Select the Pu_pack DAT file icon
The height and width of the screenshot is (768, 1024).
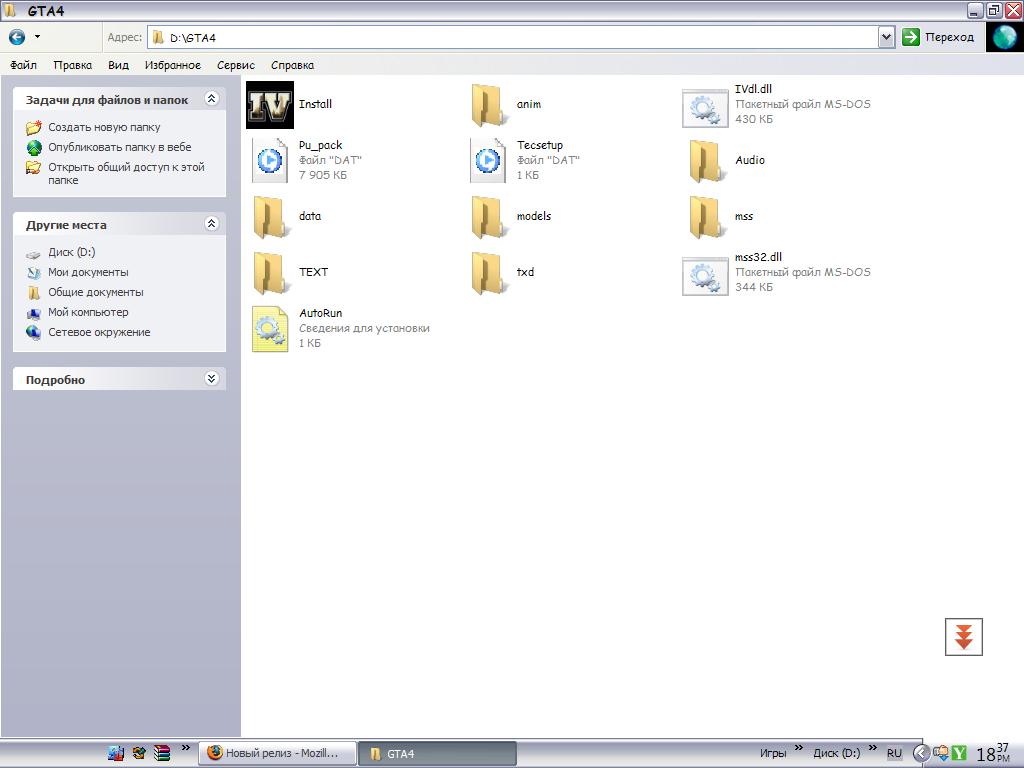point(270,161)
